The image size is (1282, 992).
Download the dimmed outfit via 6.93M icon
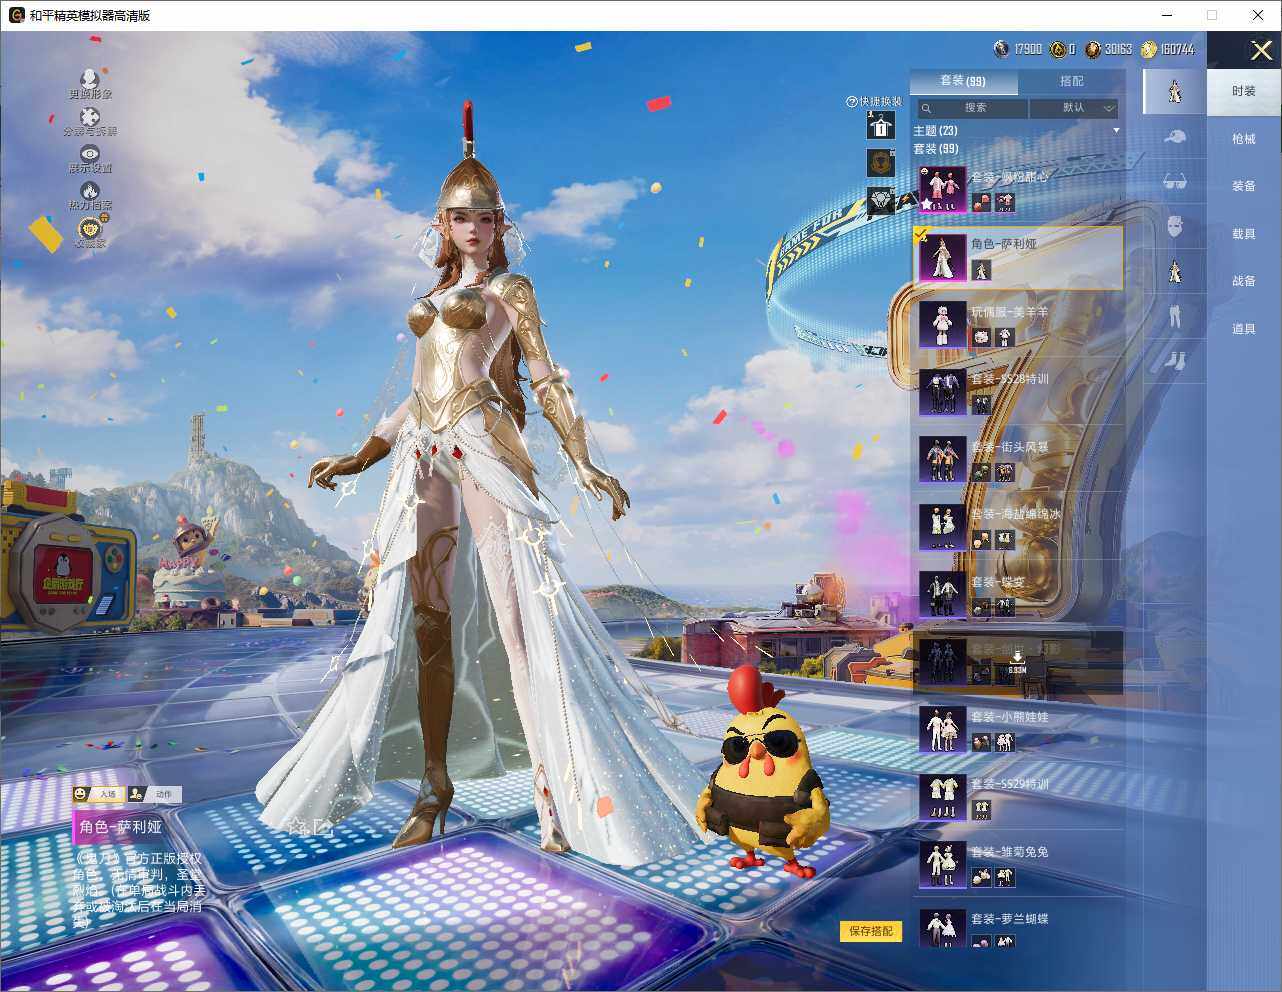pyautogui.click(x=1017, y=663)
